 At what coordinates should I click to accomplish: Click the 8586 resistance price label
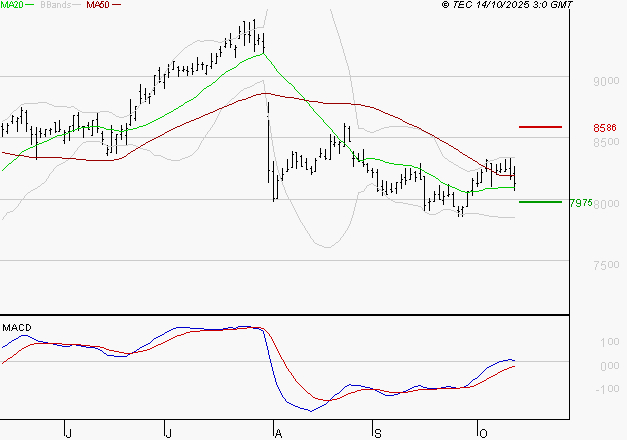[604, 128]
